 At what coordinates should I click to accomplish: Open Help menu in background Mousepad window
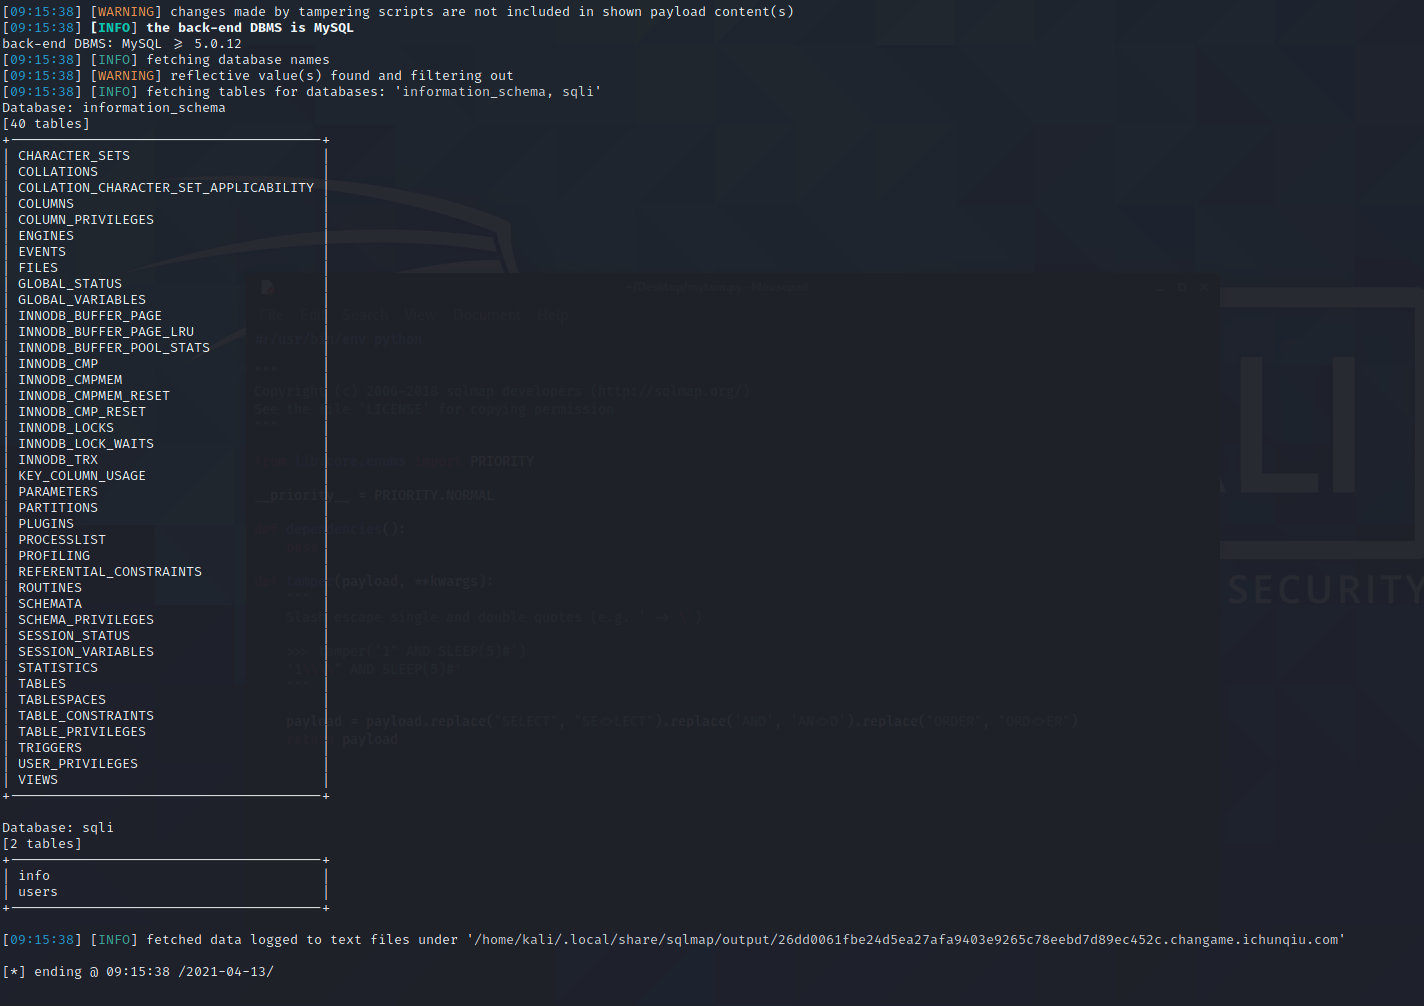[553, 315]
